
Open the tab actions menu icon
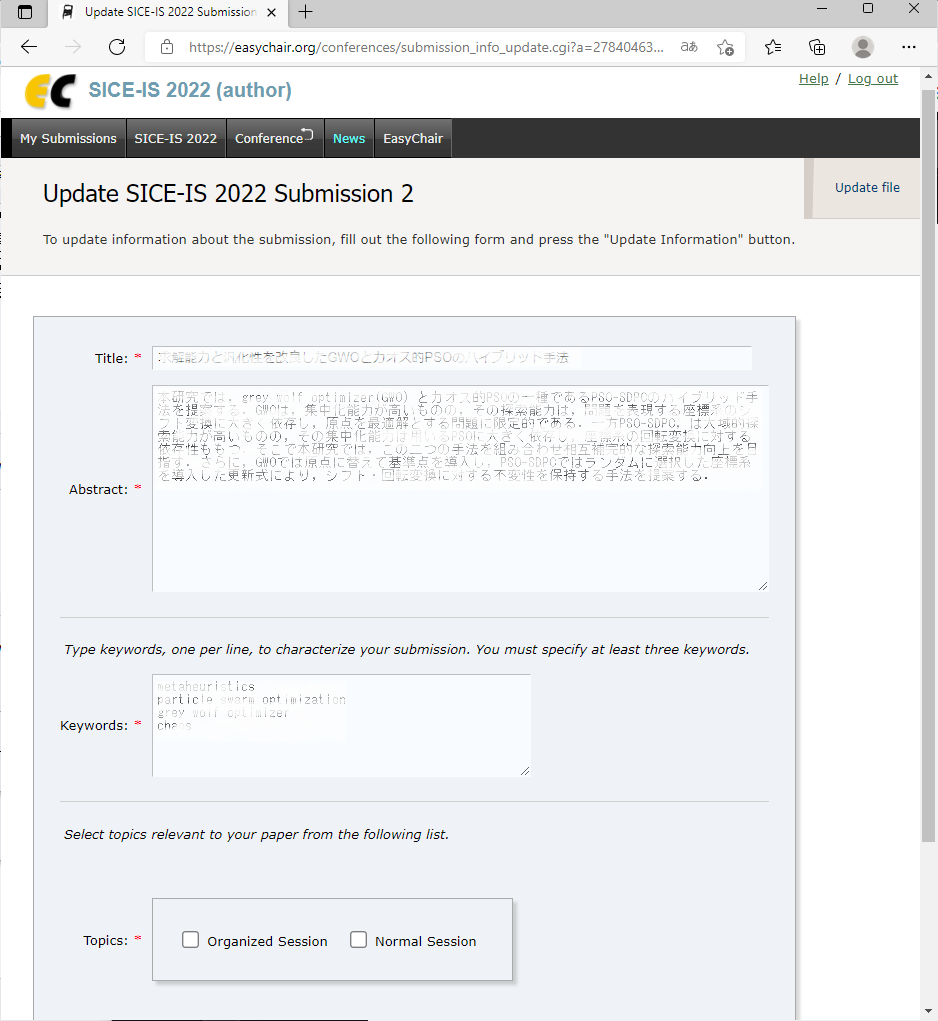(25, 12)
